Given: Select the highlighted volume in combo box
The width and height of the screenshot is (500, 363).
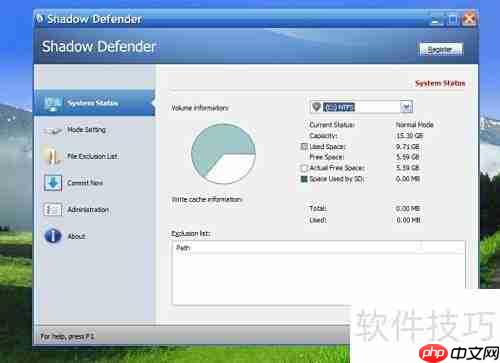Looking at the screenshot, I should (x=339, y=107).
